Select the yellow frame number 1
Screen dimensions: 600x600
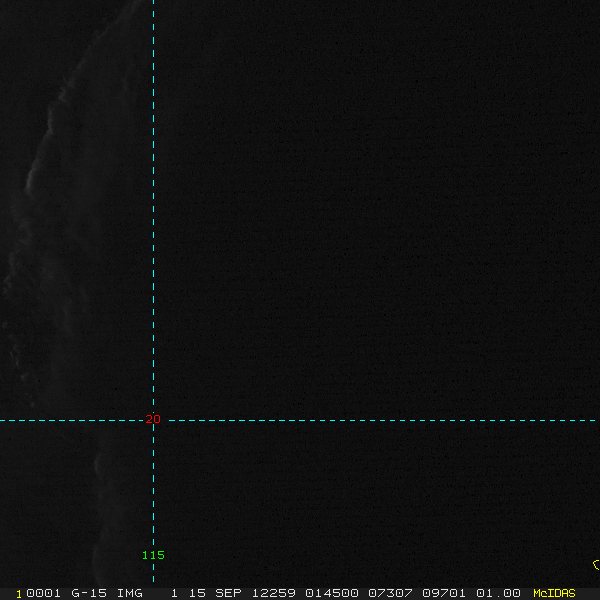19,594
